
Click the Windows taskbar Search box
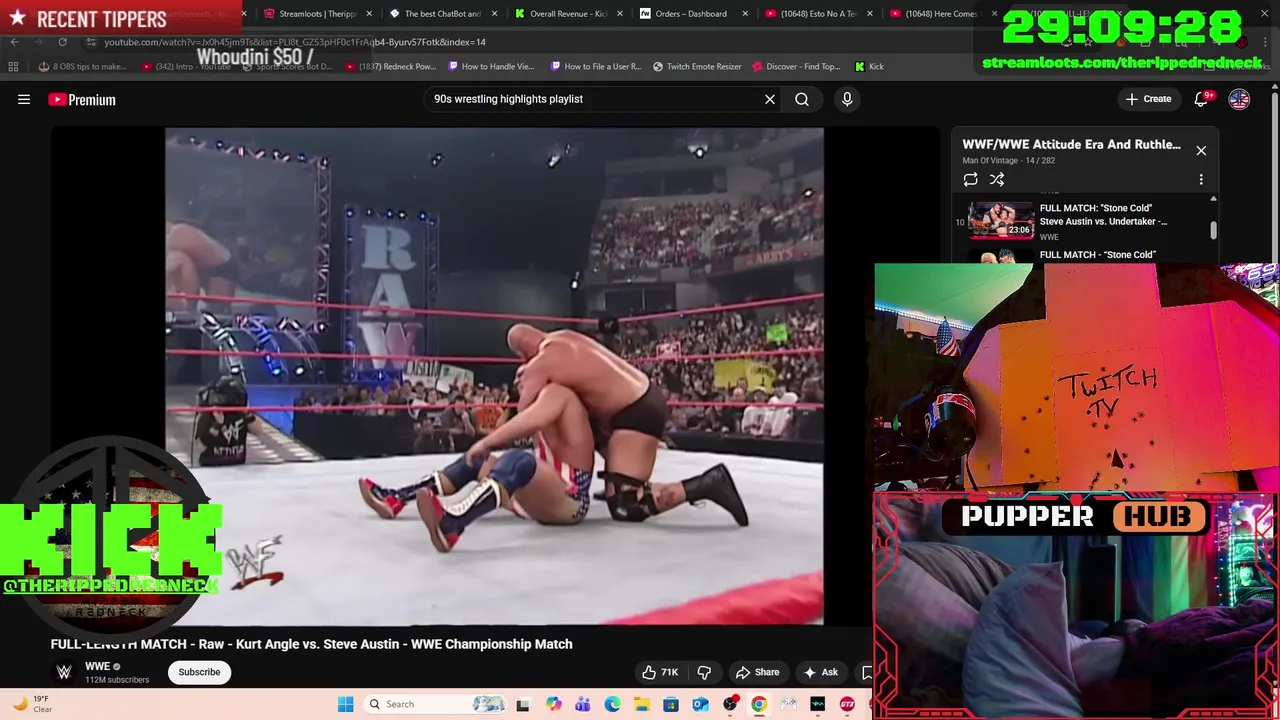click(435, 704)
